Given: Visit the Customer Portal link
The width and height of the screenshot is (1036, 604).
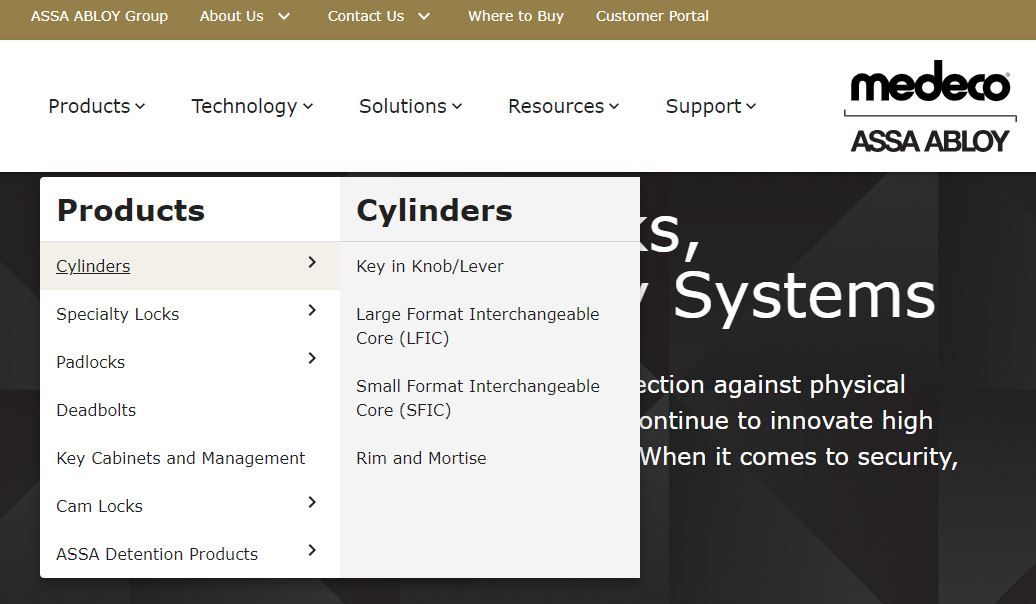Looking at the screenshot, I should [x=652, y=16].
